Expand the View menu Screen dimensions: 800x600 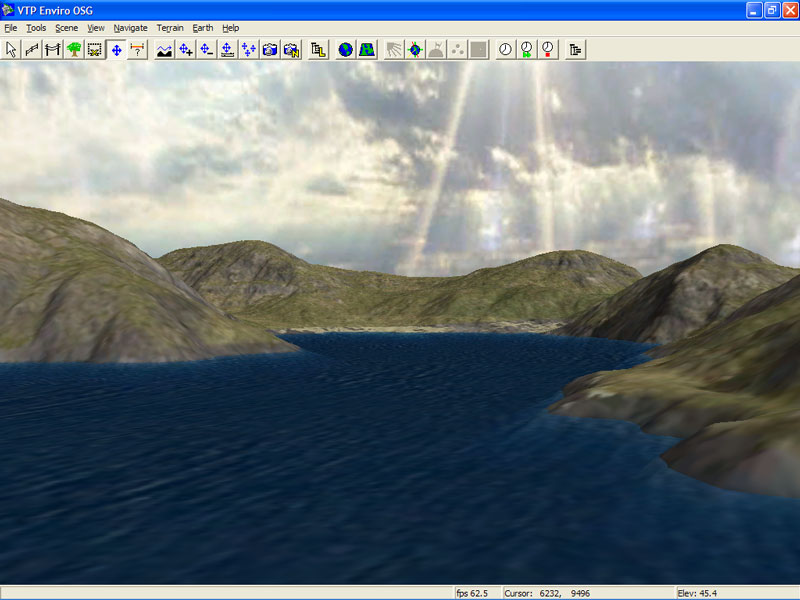click(96, 28)
